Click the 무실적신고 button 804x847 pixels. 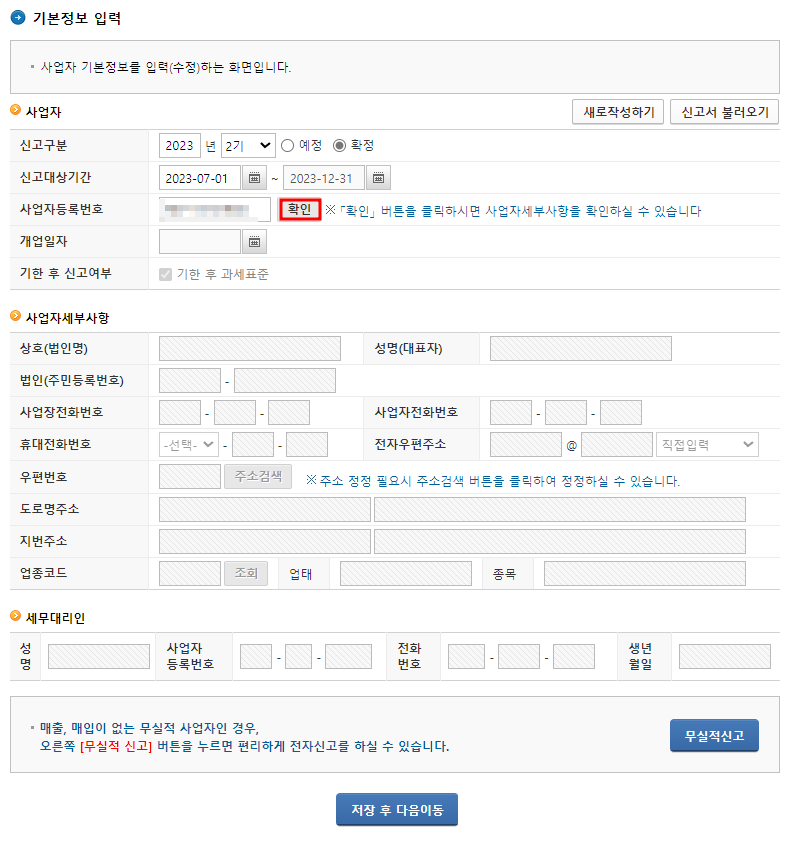coord(714,734)
